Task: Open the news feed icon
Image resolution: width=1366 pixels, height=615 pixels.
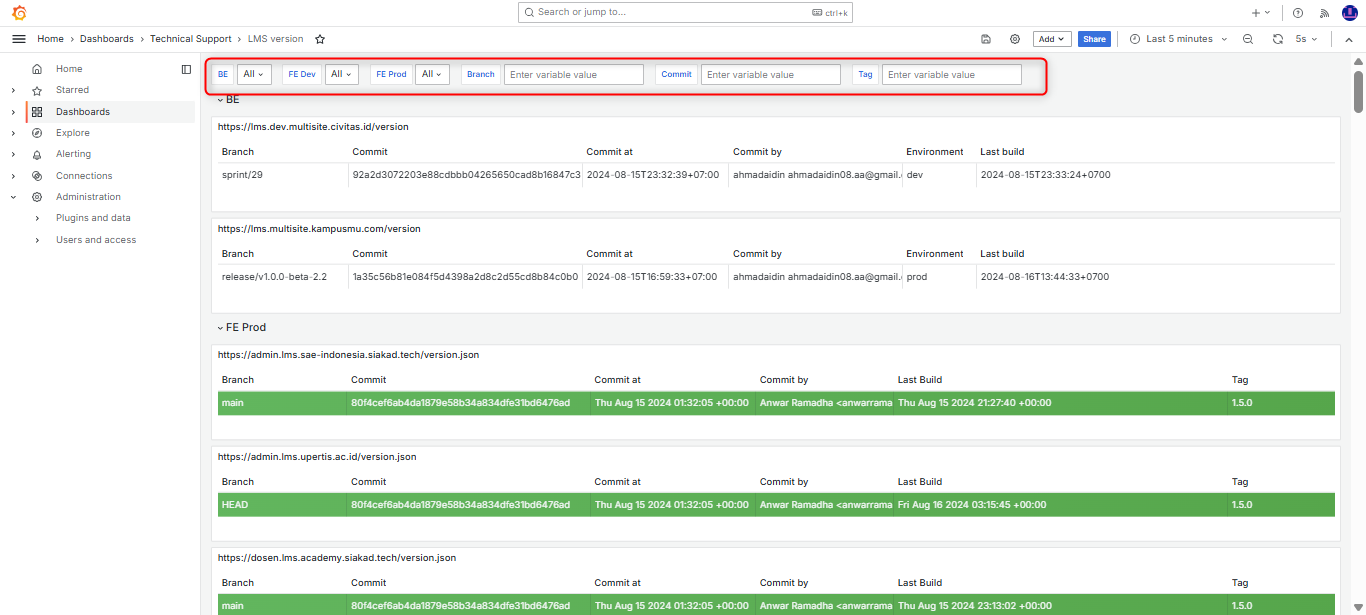Action: point(1325,13)
